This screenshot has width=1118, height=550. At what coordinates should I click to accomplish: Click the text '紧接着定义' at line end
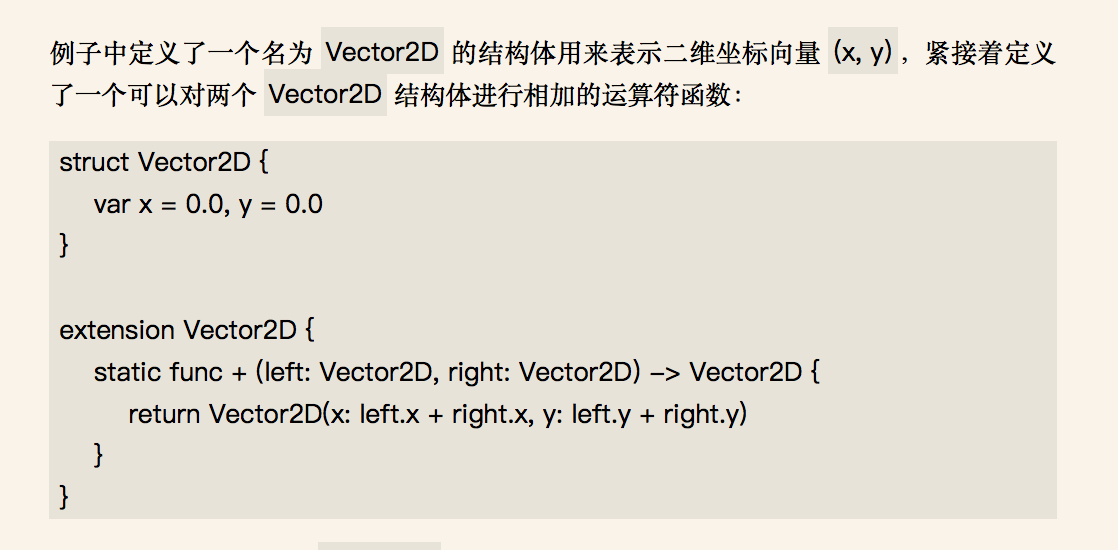(990, 52)
